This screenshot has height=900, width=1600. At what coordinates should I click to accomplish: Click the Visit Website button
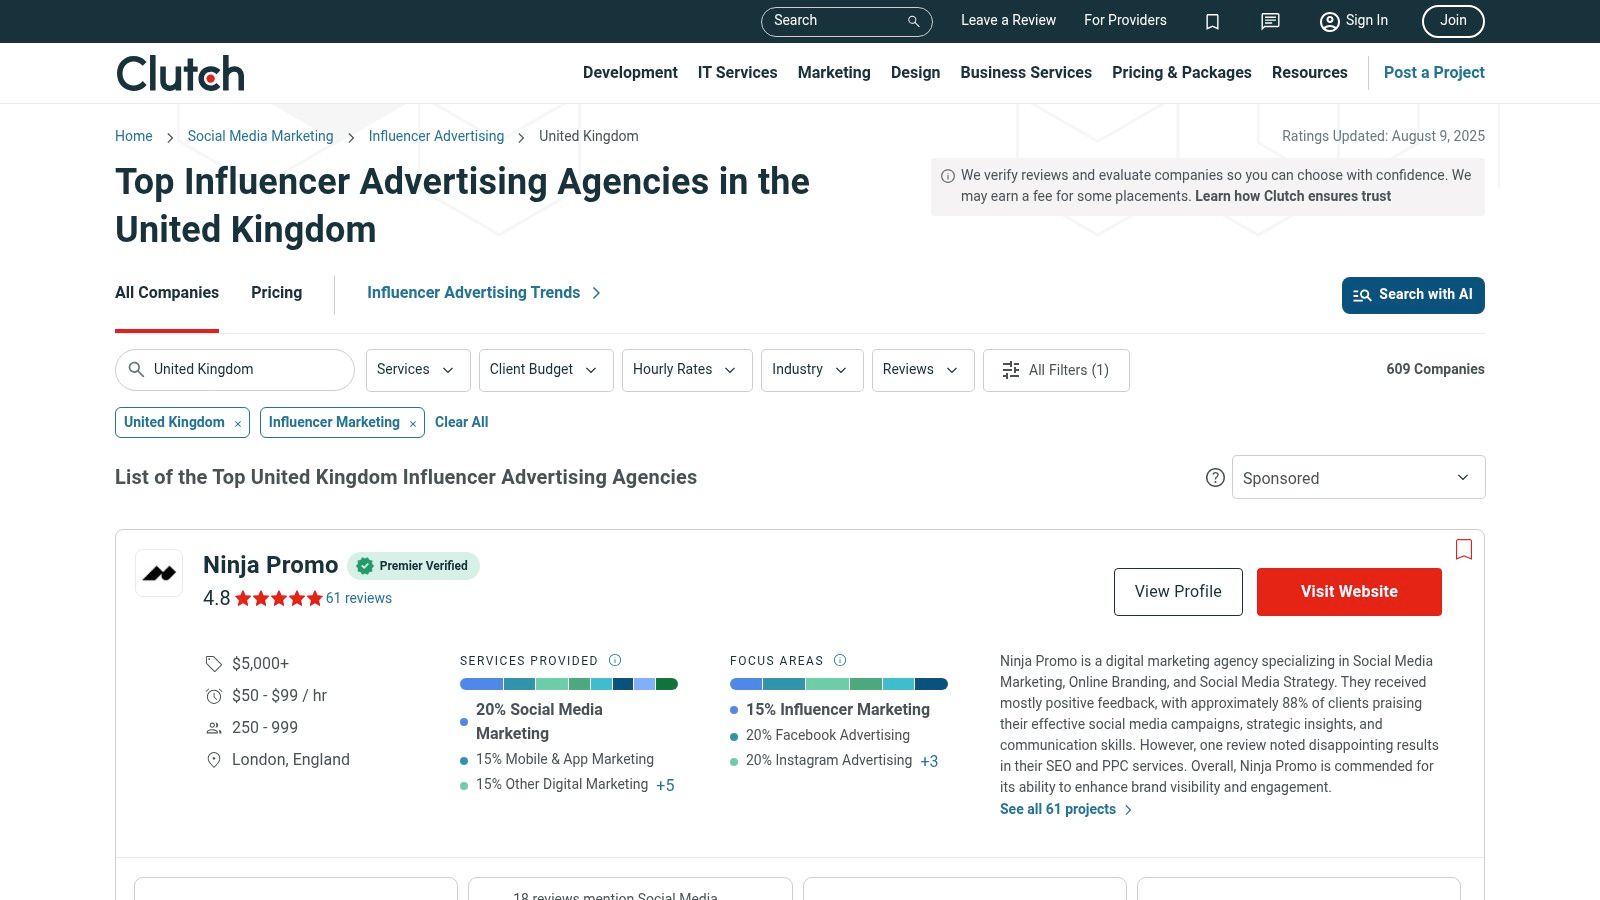click(x=1349, y=592)
